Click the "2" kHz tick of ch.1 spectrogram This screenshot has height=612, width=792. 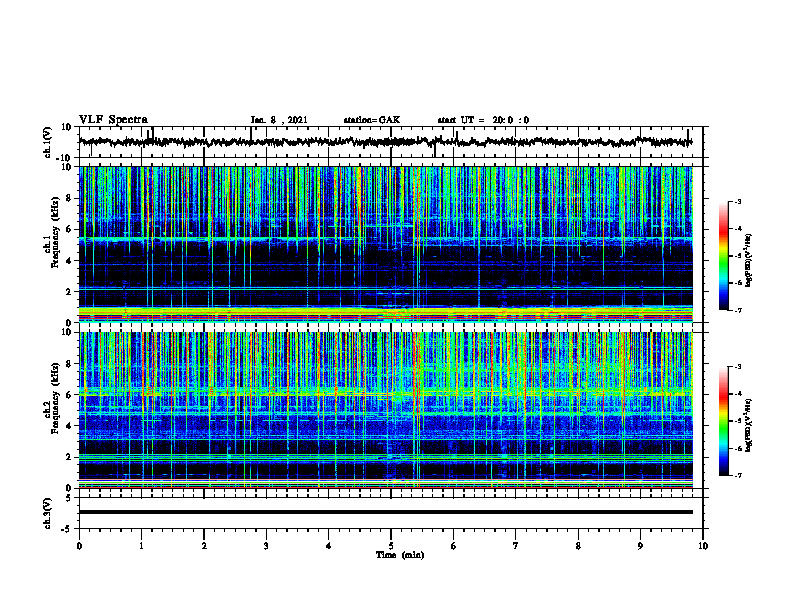pos(69,292)
